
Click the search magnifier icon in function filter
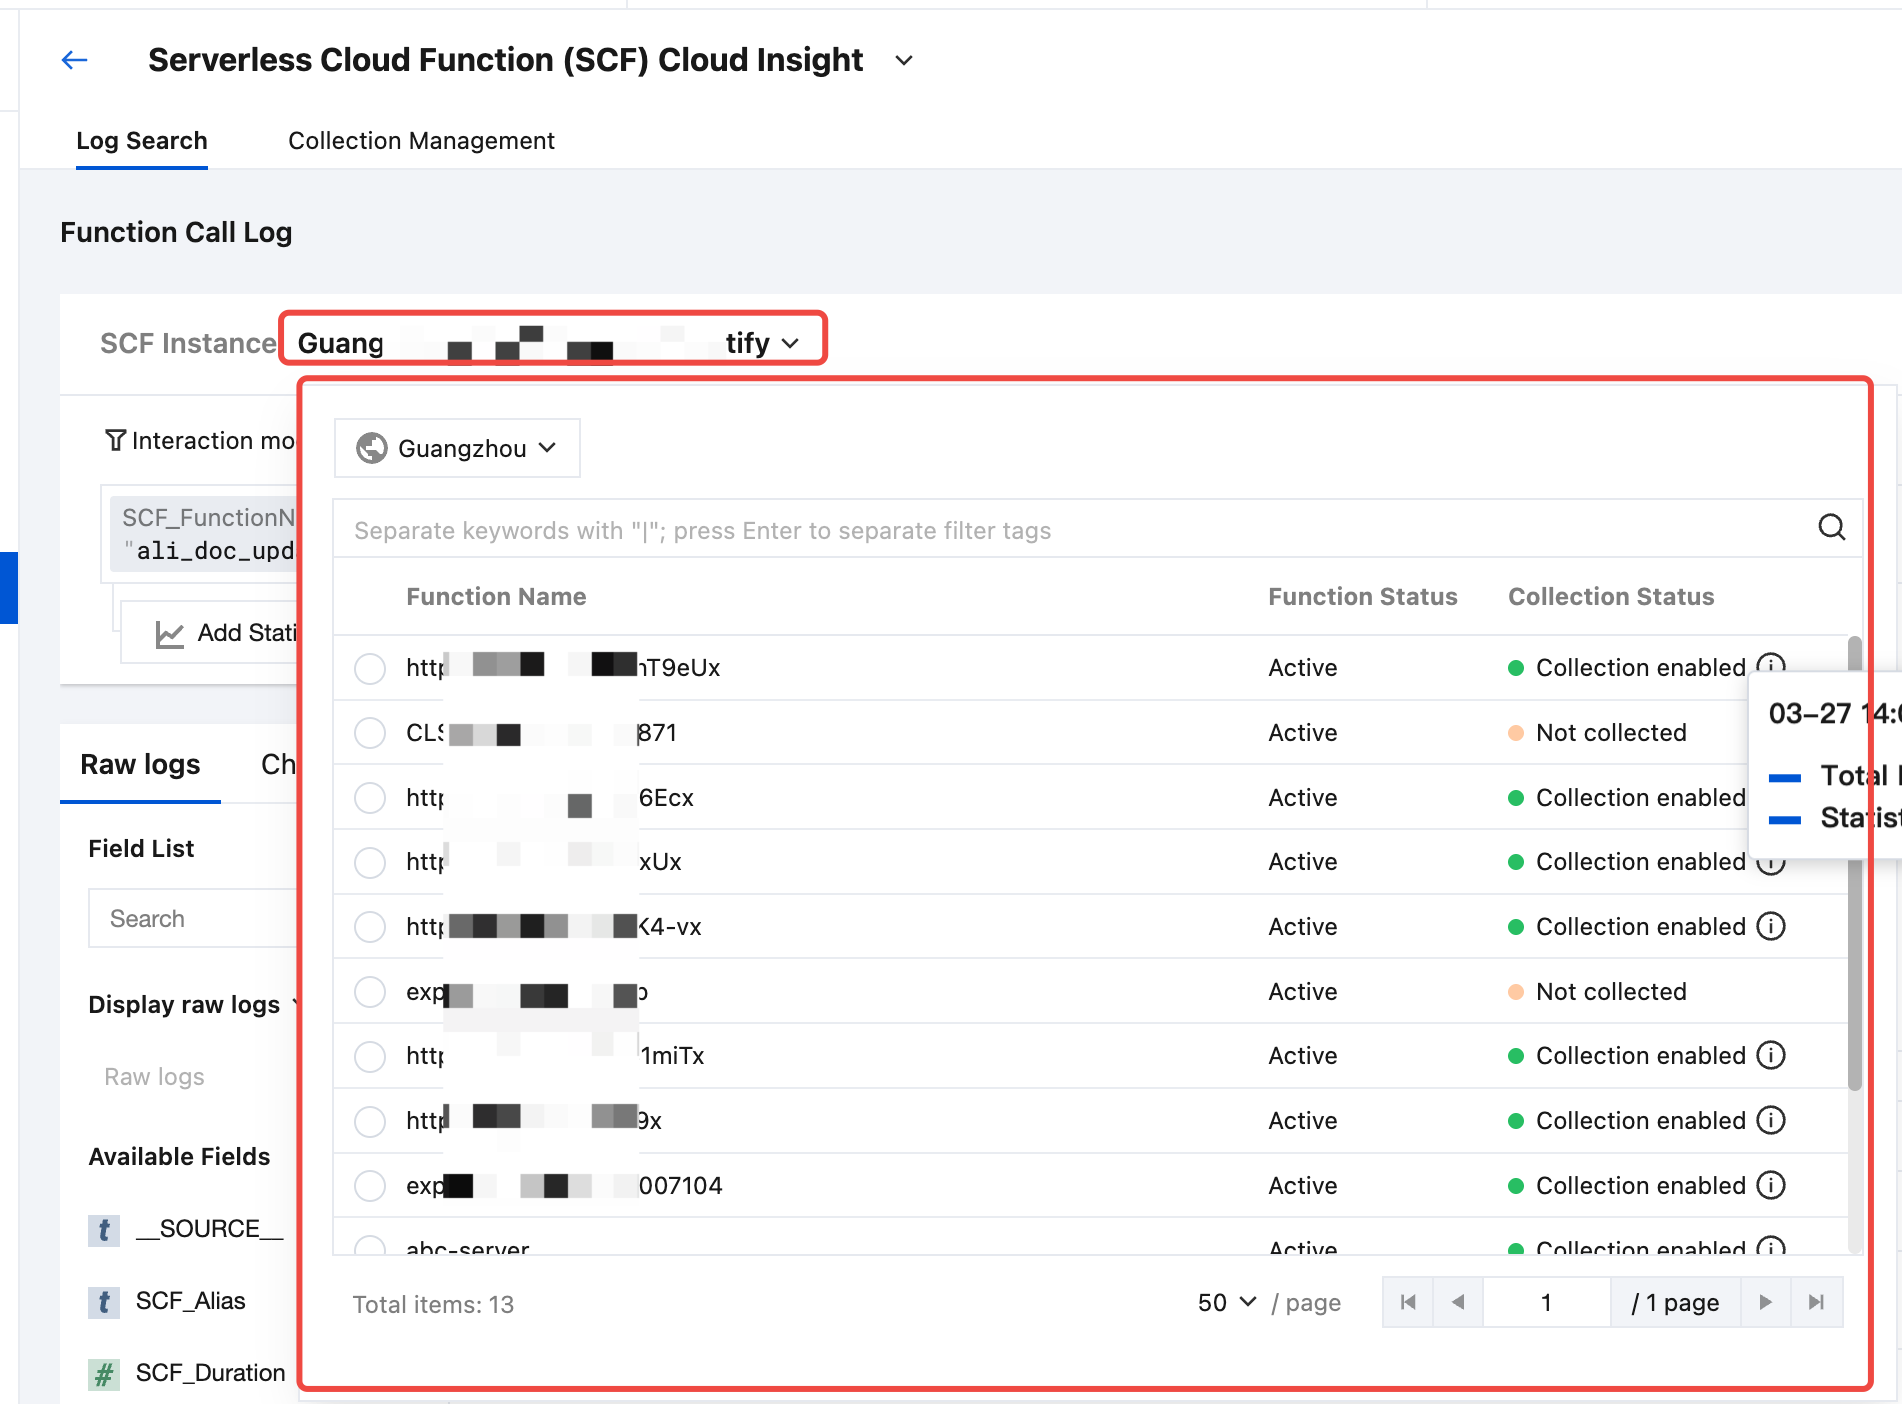pyautogui.click(x=1831, y=527)
